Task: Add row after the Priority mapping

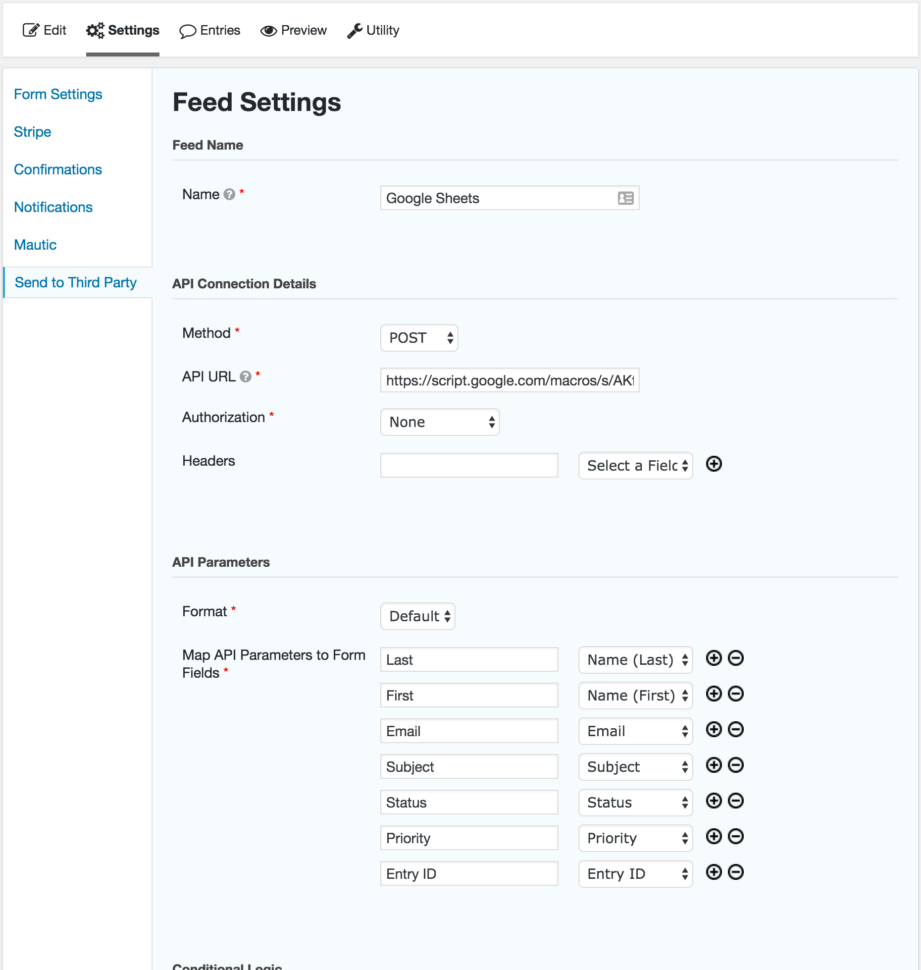Action: tap(714, 836)
